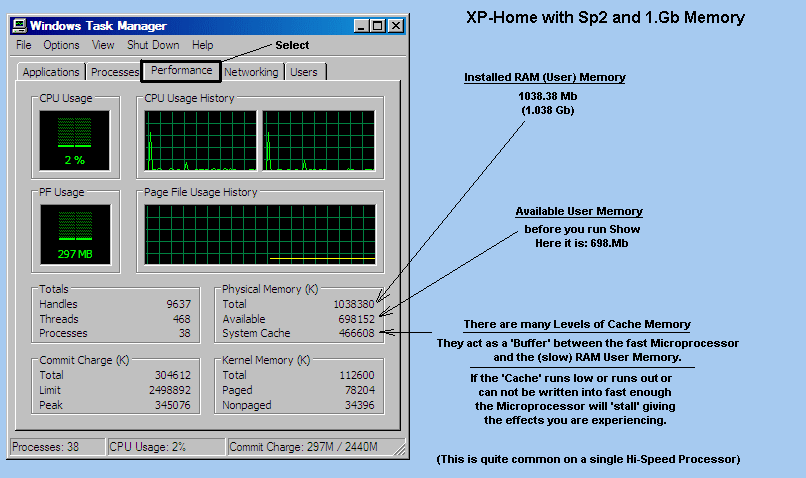Open the View menu
The image size is (806, 478).
tap(103, 45)
